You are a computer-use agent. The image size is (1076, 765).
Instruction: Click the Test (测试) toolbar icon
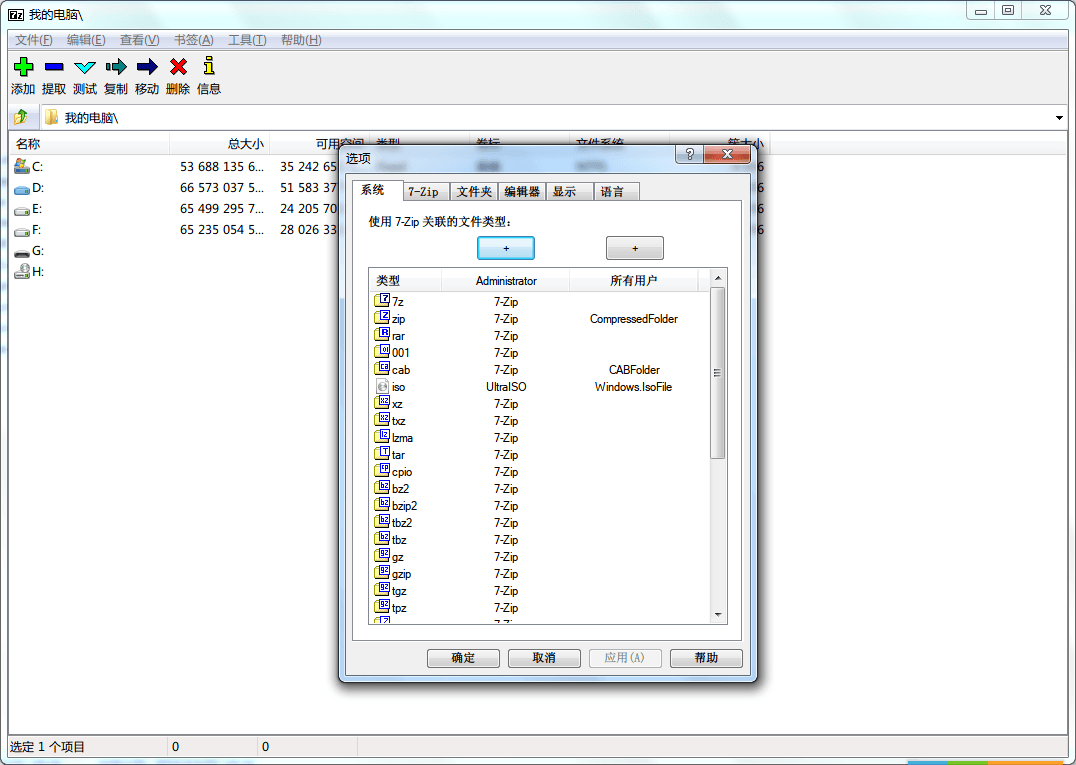[85, 67]
